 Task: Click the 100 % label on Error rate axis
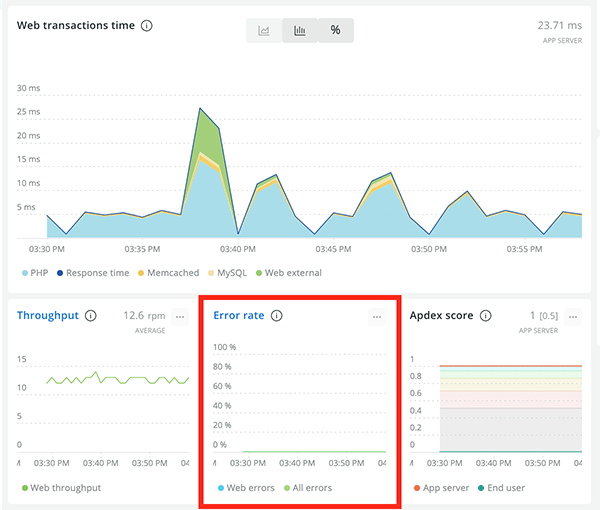click(225, 347)
